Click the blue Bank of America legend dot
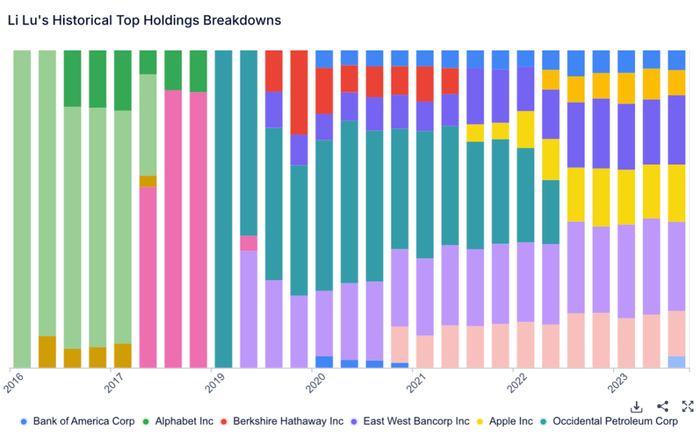The width and height of the screenshot is (700, 437). [x=24, y=422]
